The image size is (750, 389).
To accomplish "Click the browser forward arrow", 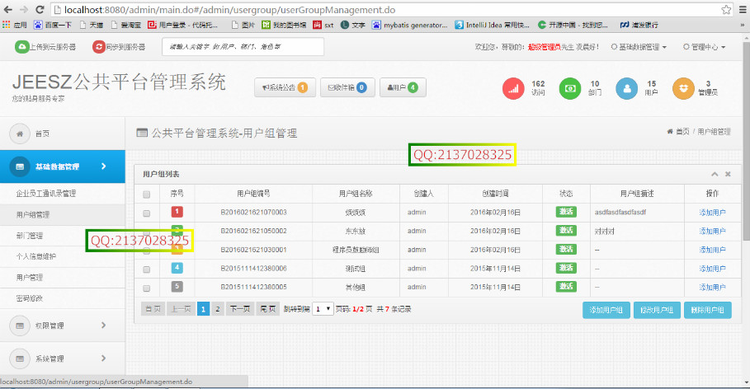I will point(23,10).
